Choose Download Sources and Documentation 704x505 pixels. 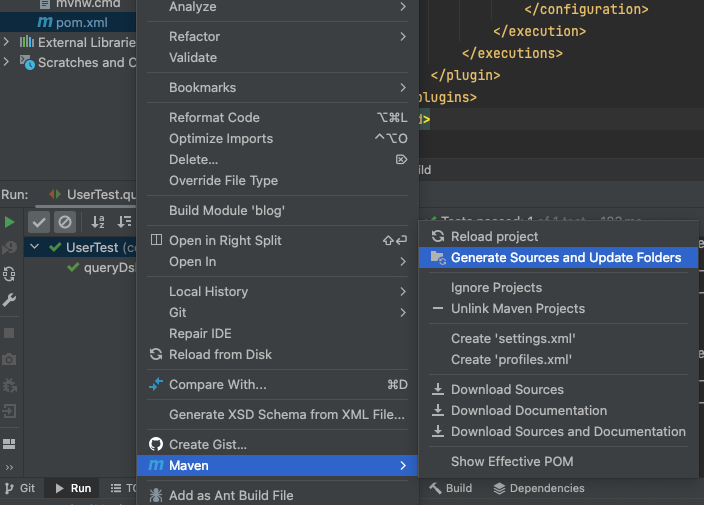click(x=558, y=432)
